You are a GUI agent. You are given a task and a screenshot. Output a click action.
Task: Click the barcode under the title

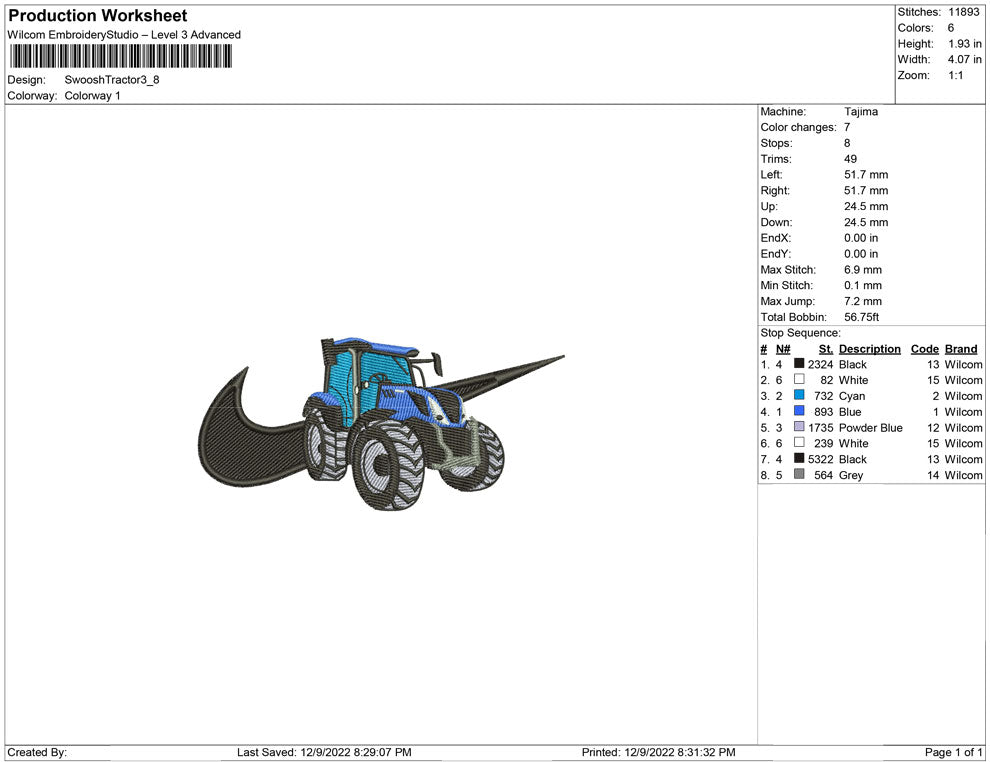120,56
